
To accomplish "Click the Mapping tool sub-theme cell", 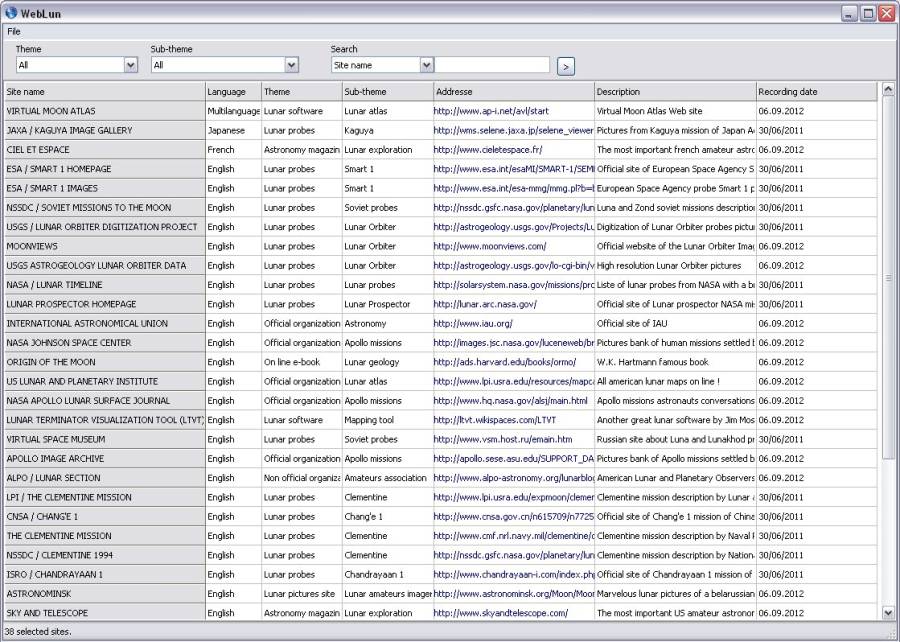I will (x=387, y=420).
